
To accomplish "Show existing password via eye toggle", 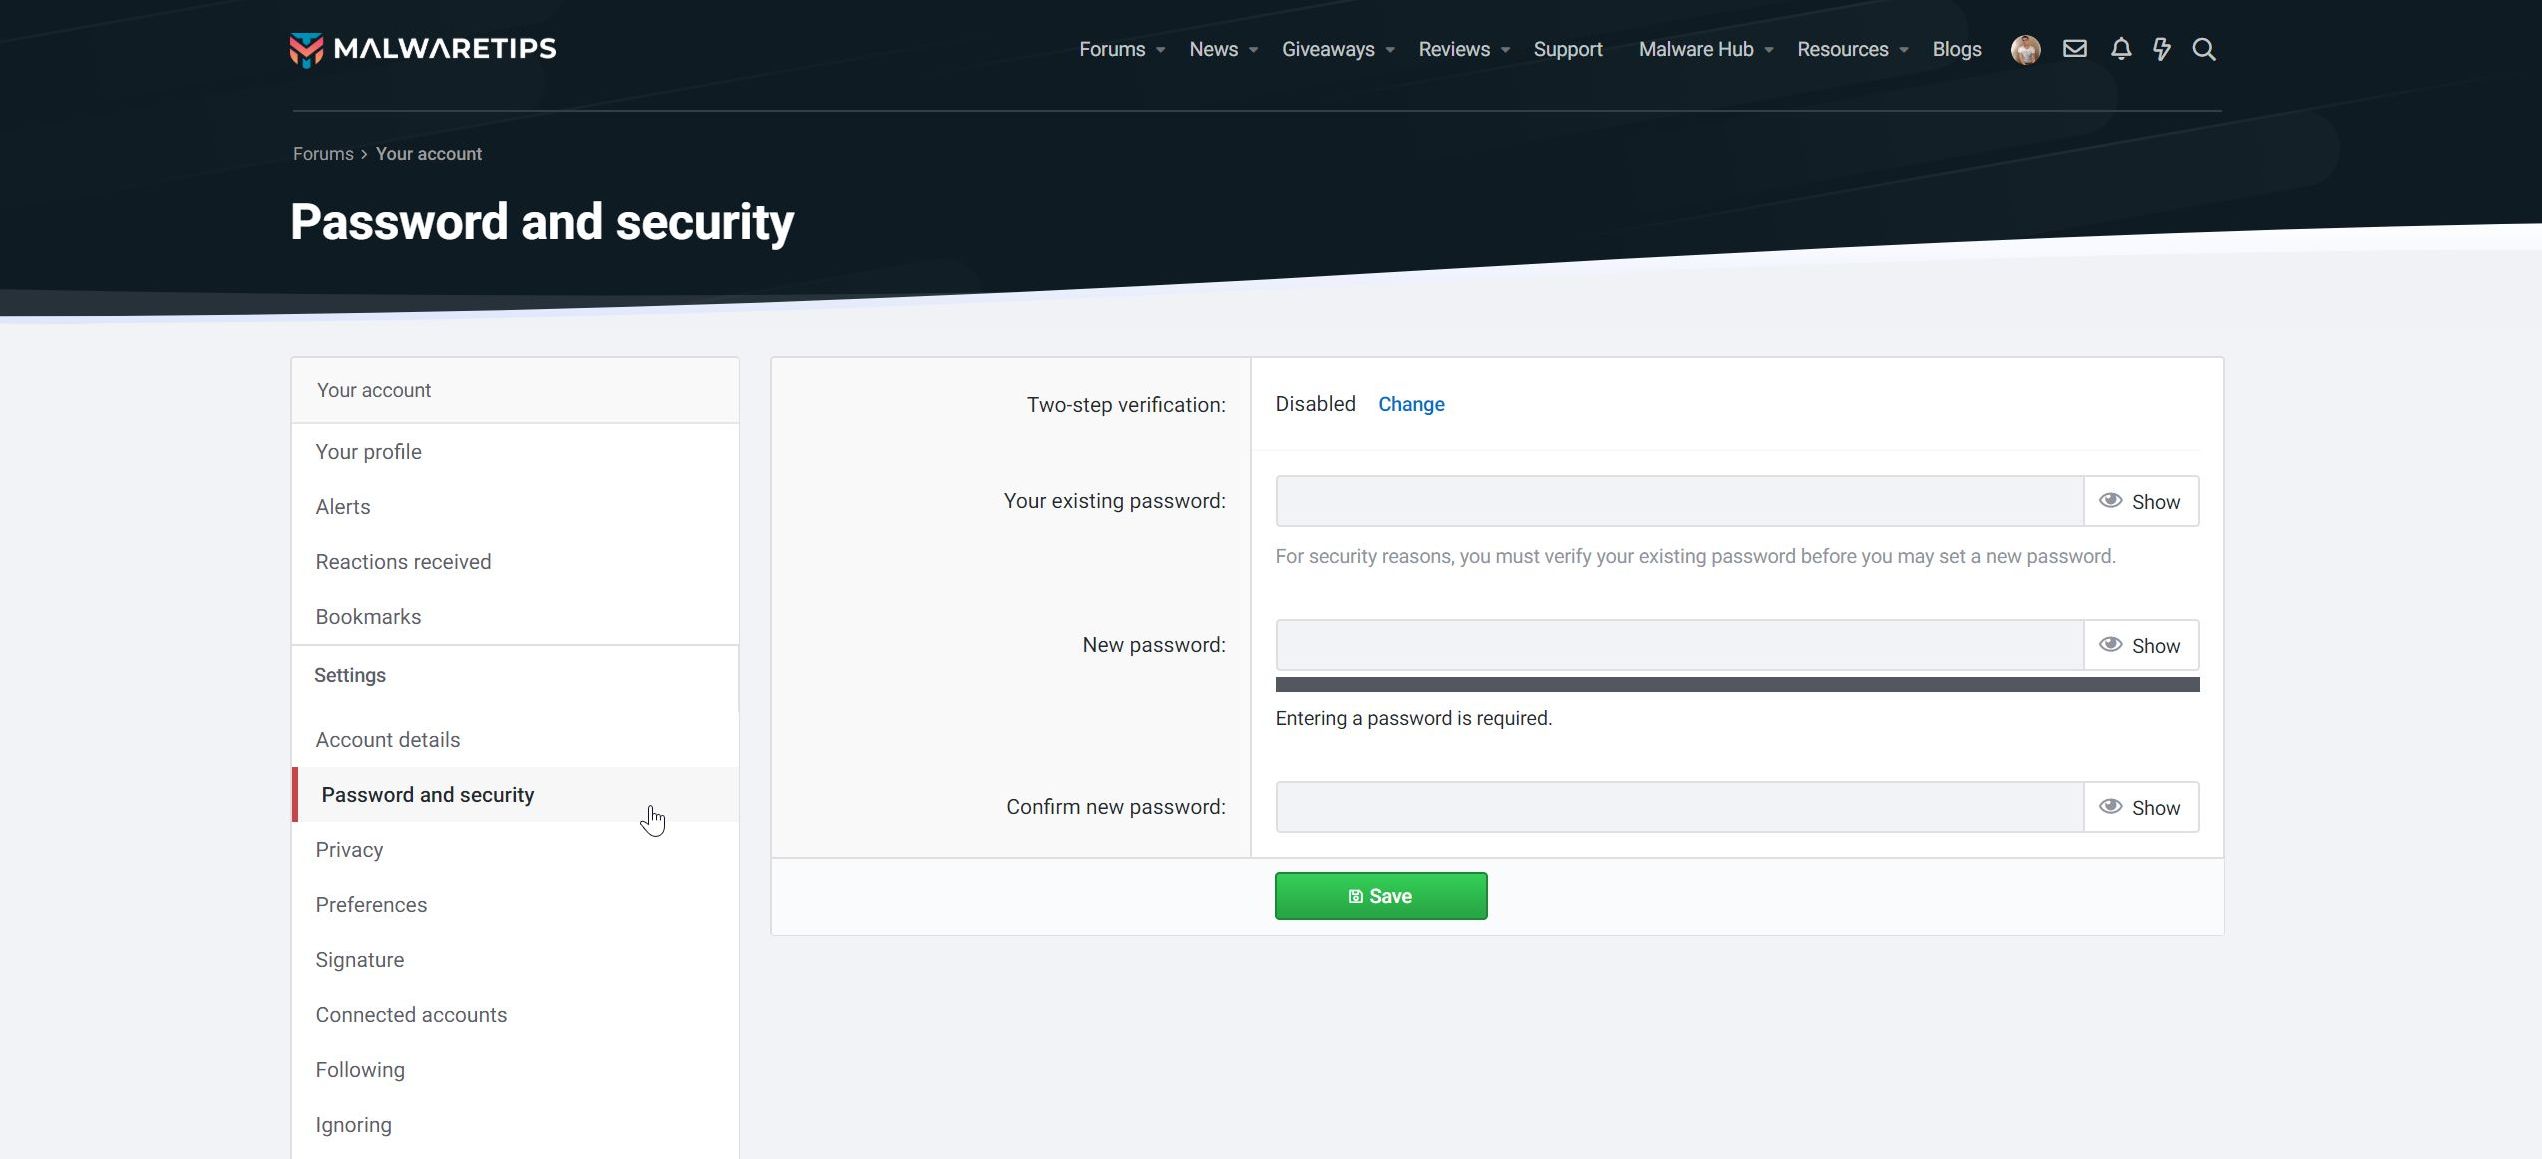I will (x=2140, y=502).
